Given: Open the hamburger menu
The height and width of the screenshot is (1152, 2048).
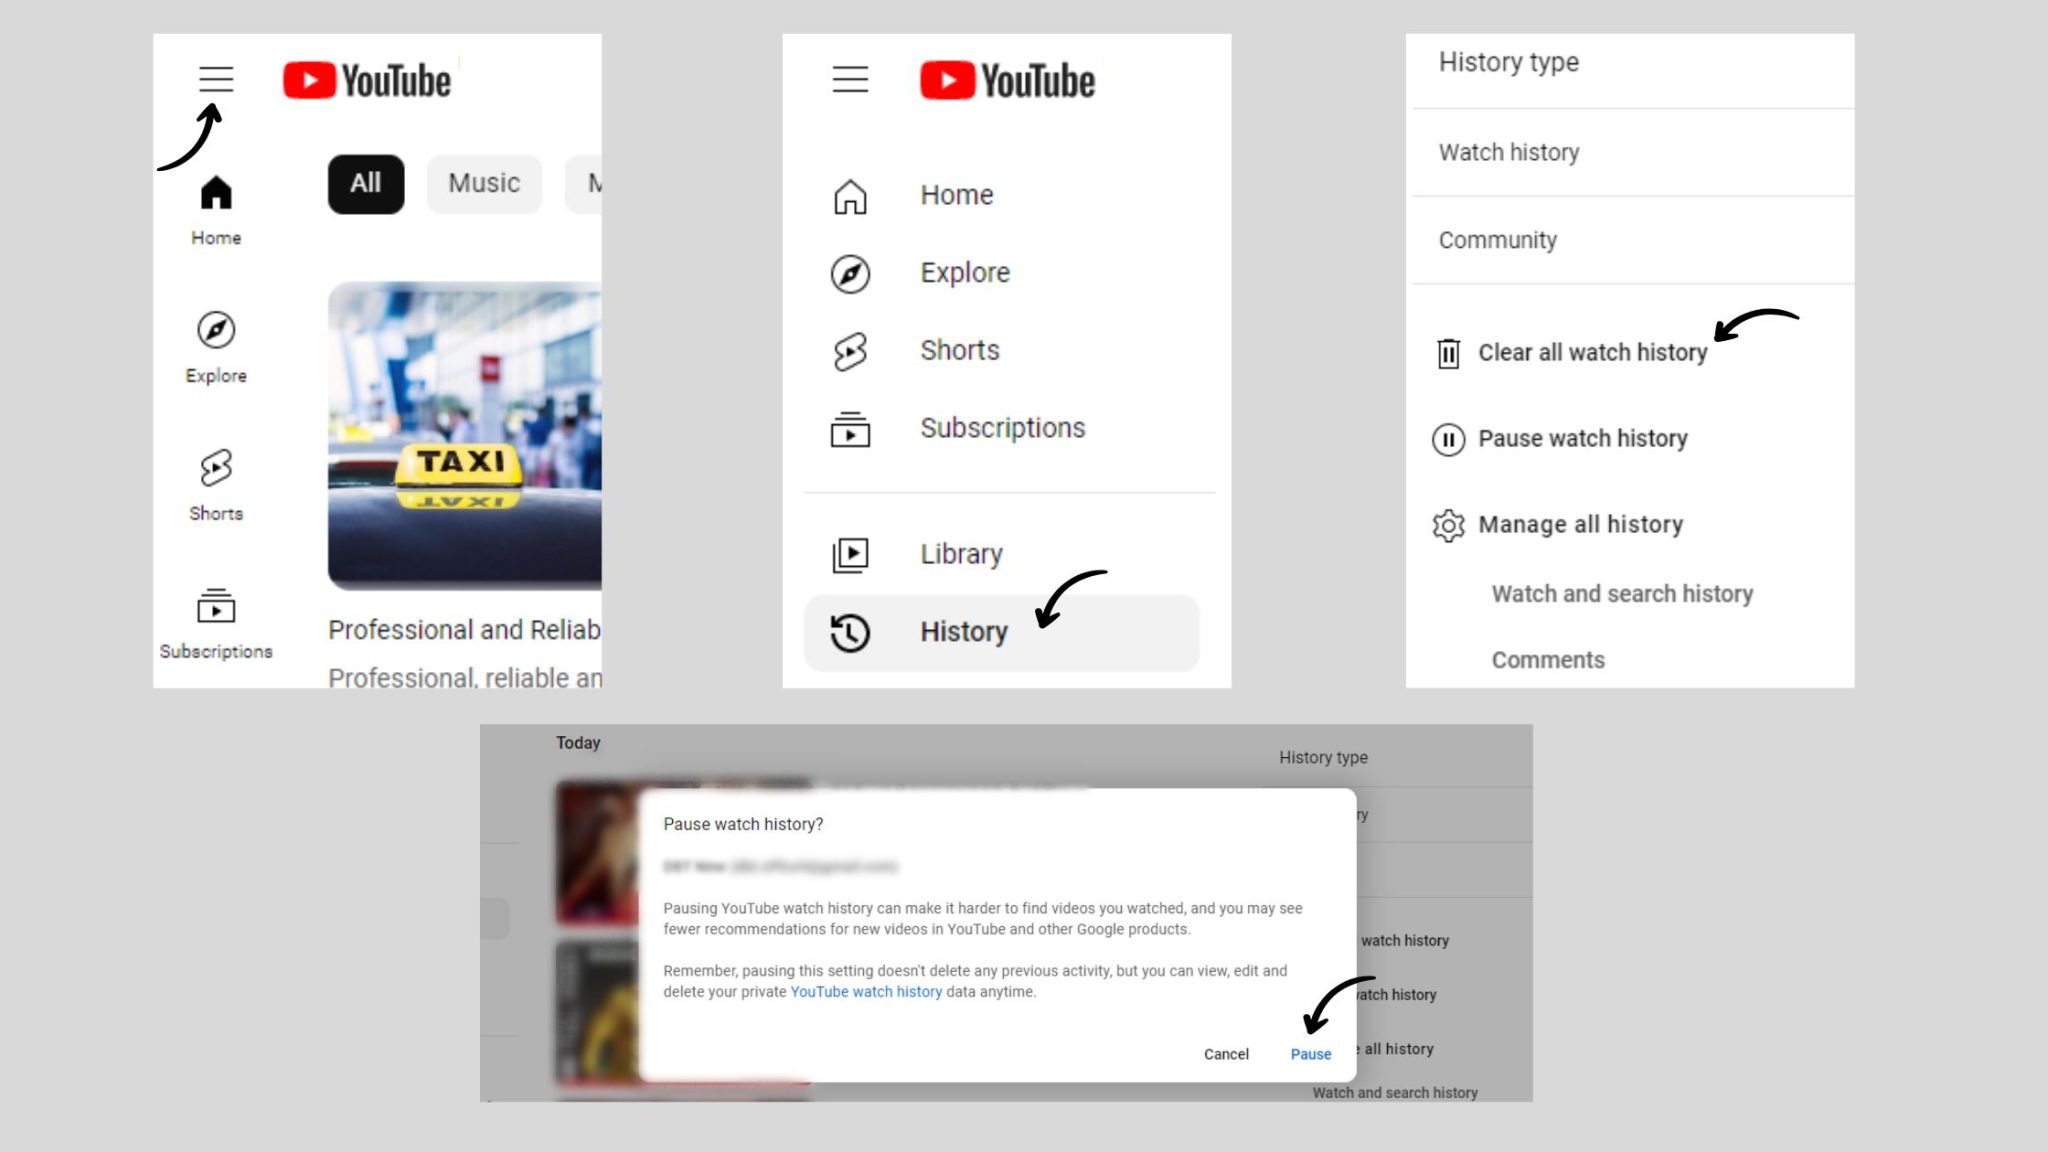Looking at the screenshot, I should click(214, 79).
